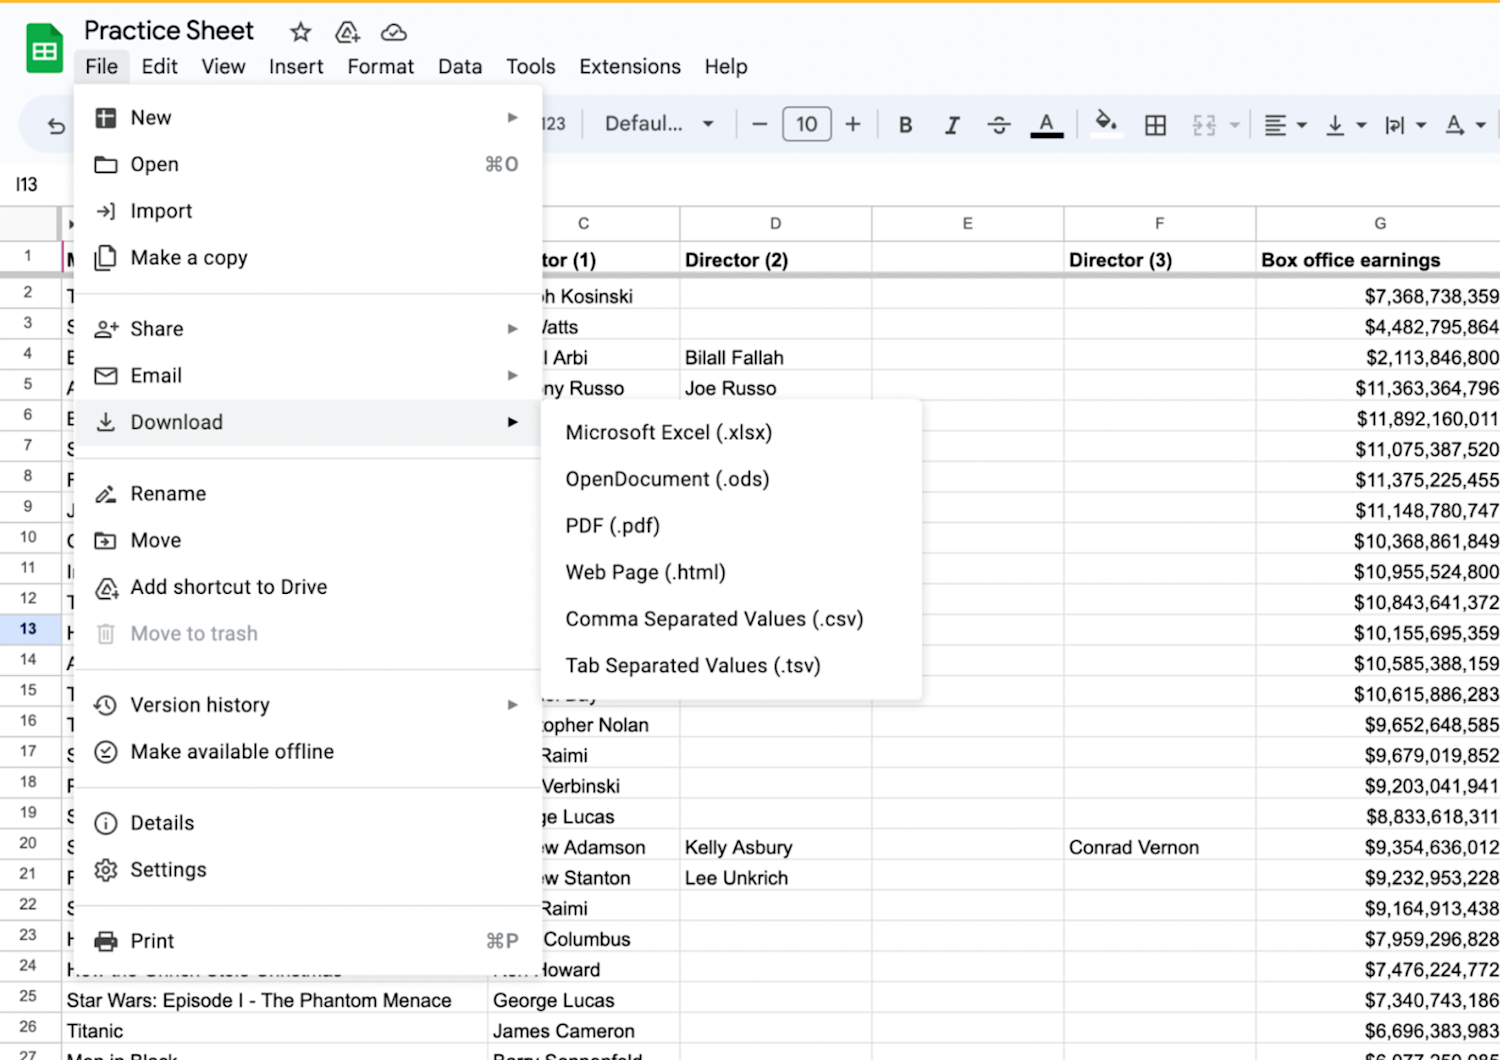Open fill color paint bucket
The width and height of the screenshot is (1500, 1060).
click(x=1106, y=124)
